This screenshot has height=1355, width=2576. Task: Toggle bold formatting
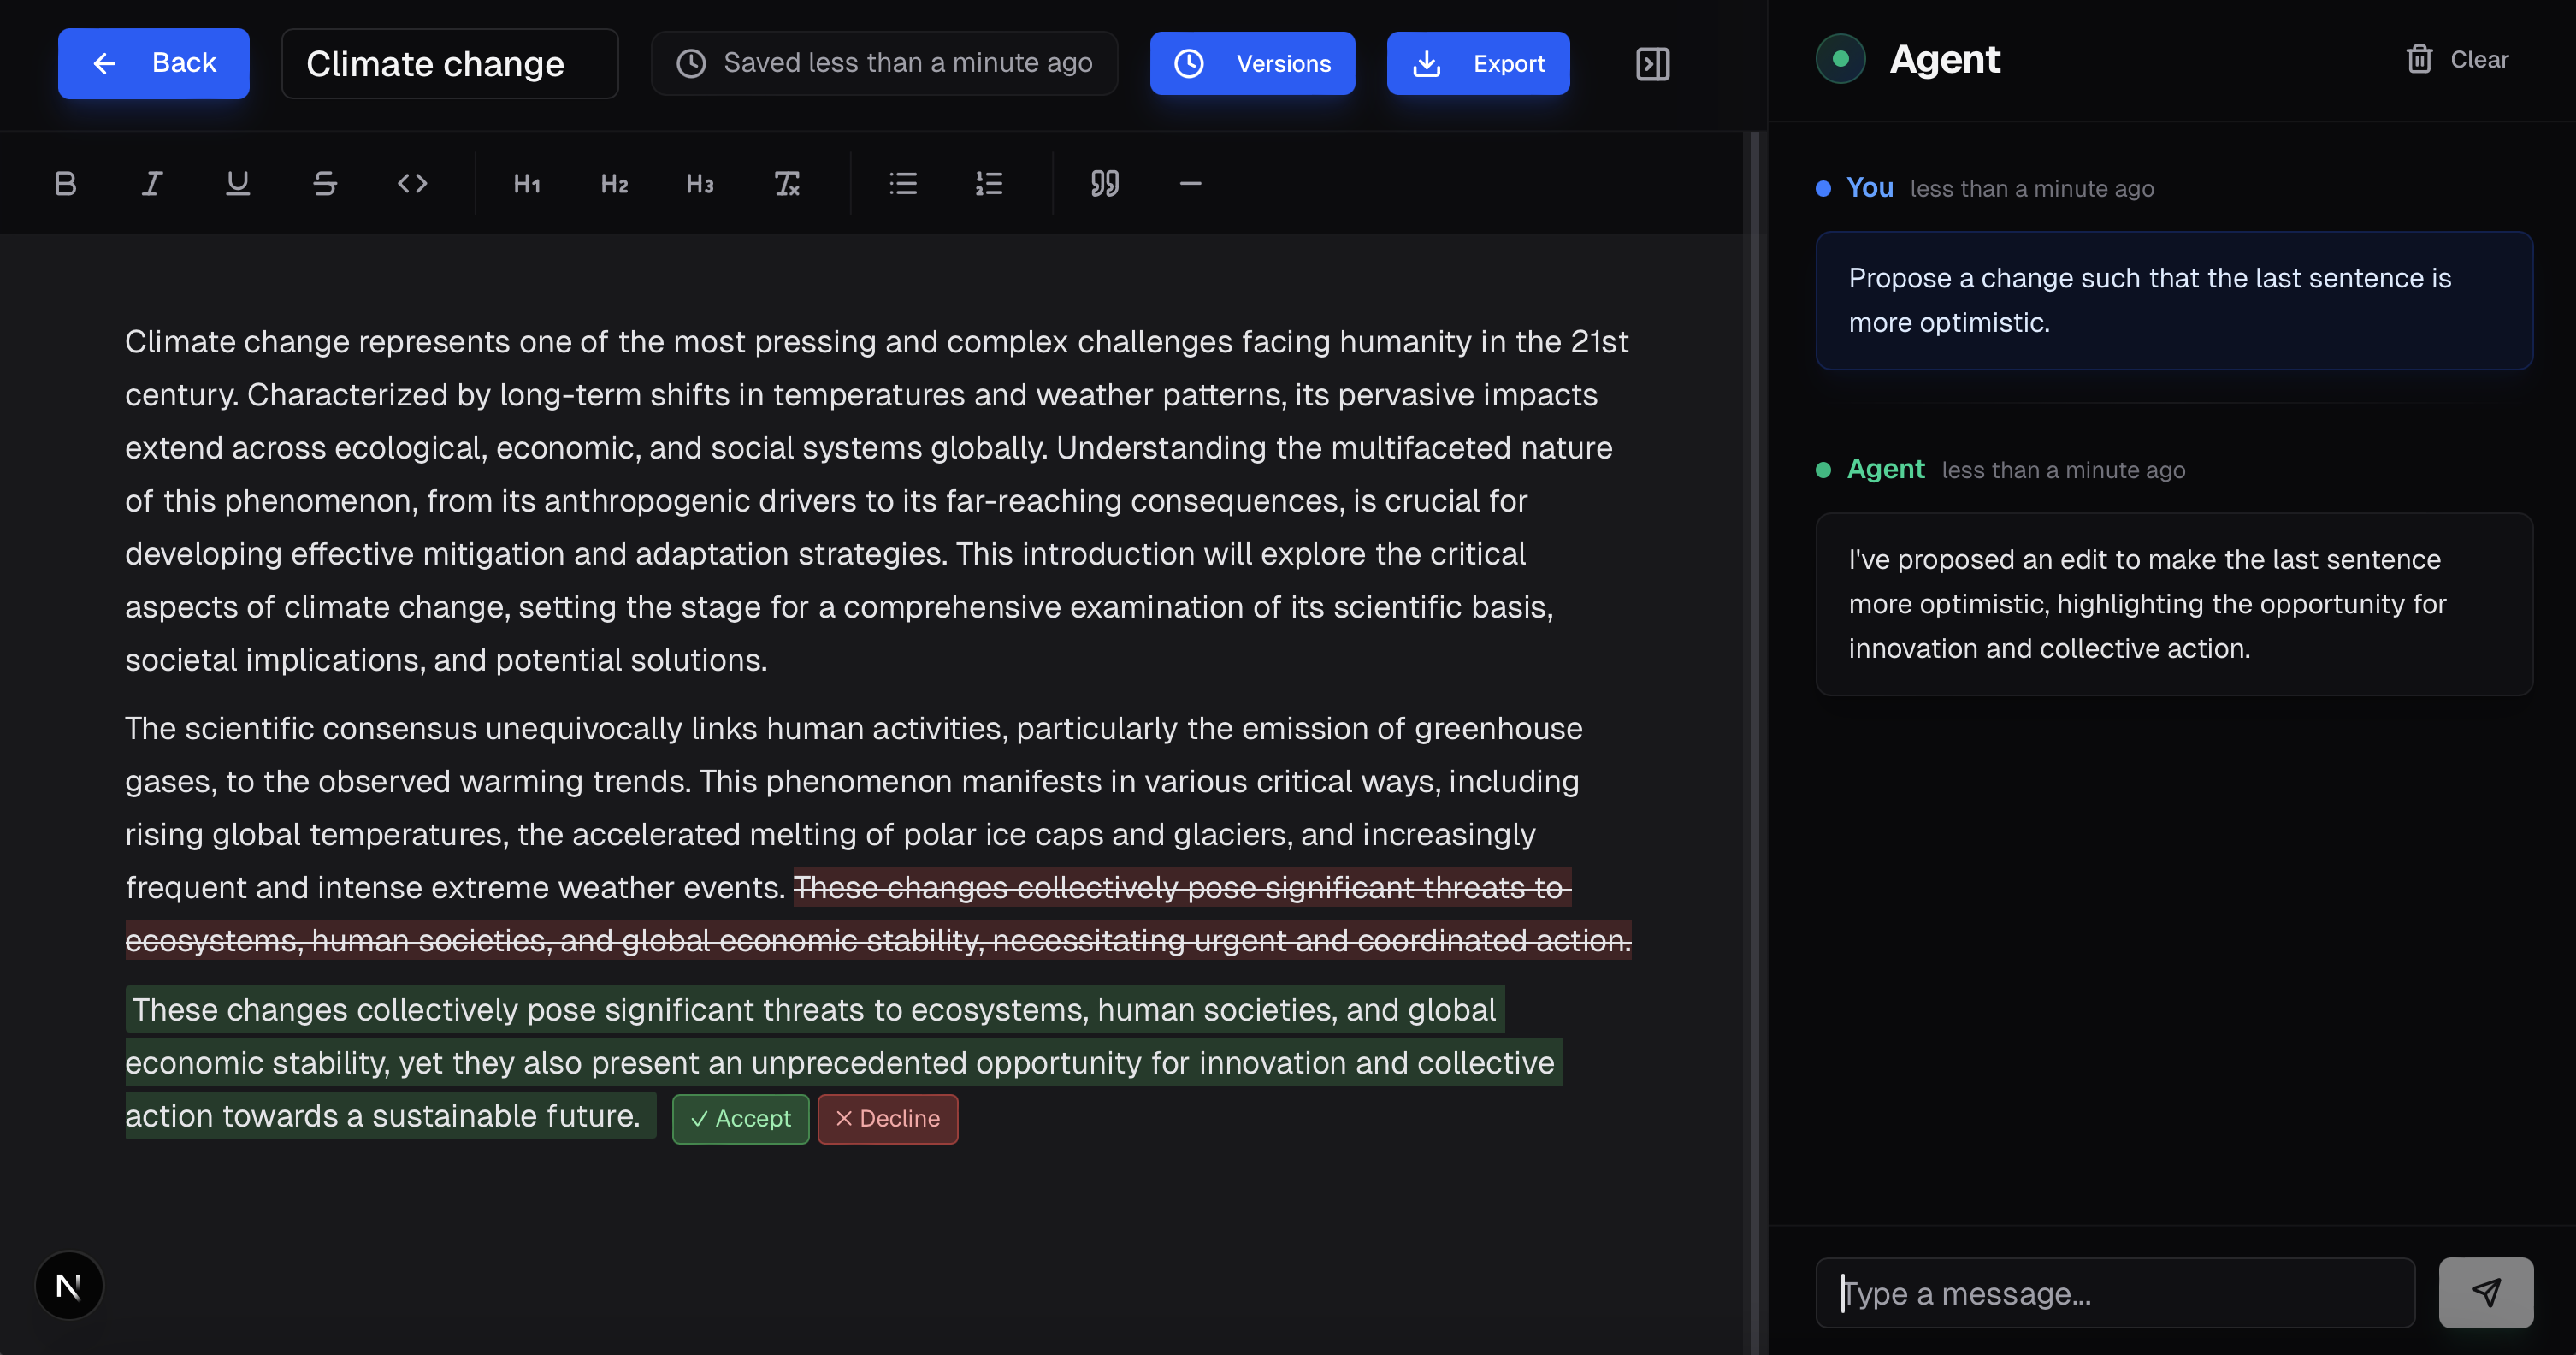(x=65, y=183)
